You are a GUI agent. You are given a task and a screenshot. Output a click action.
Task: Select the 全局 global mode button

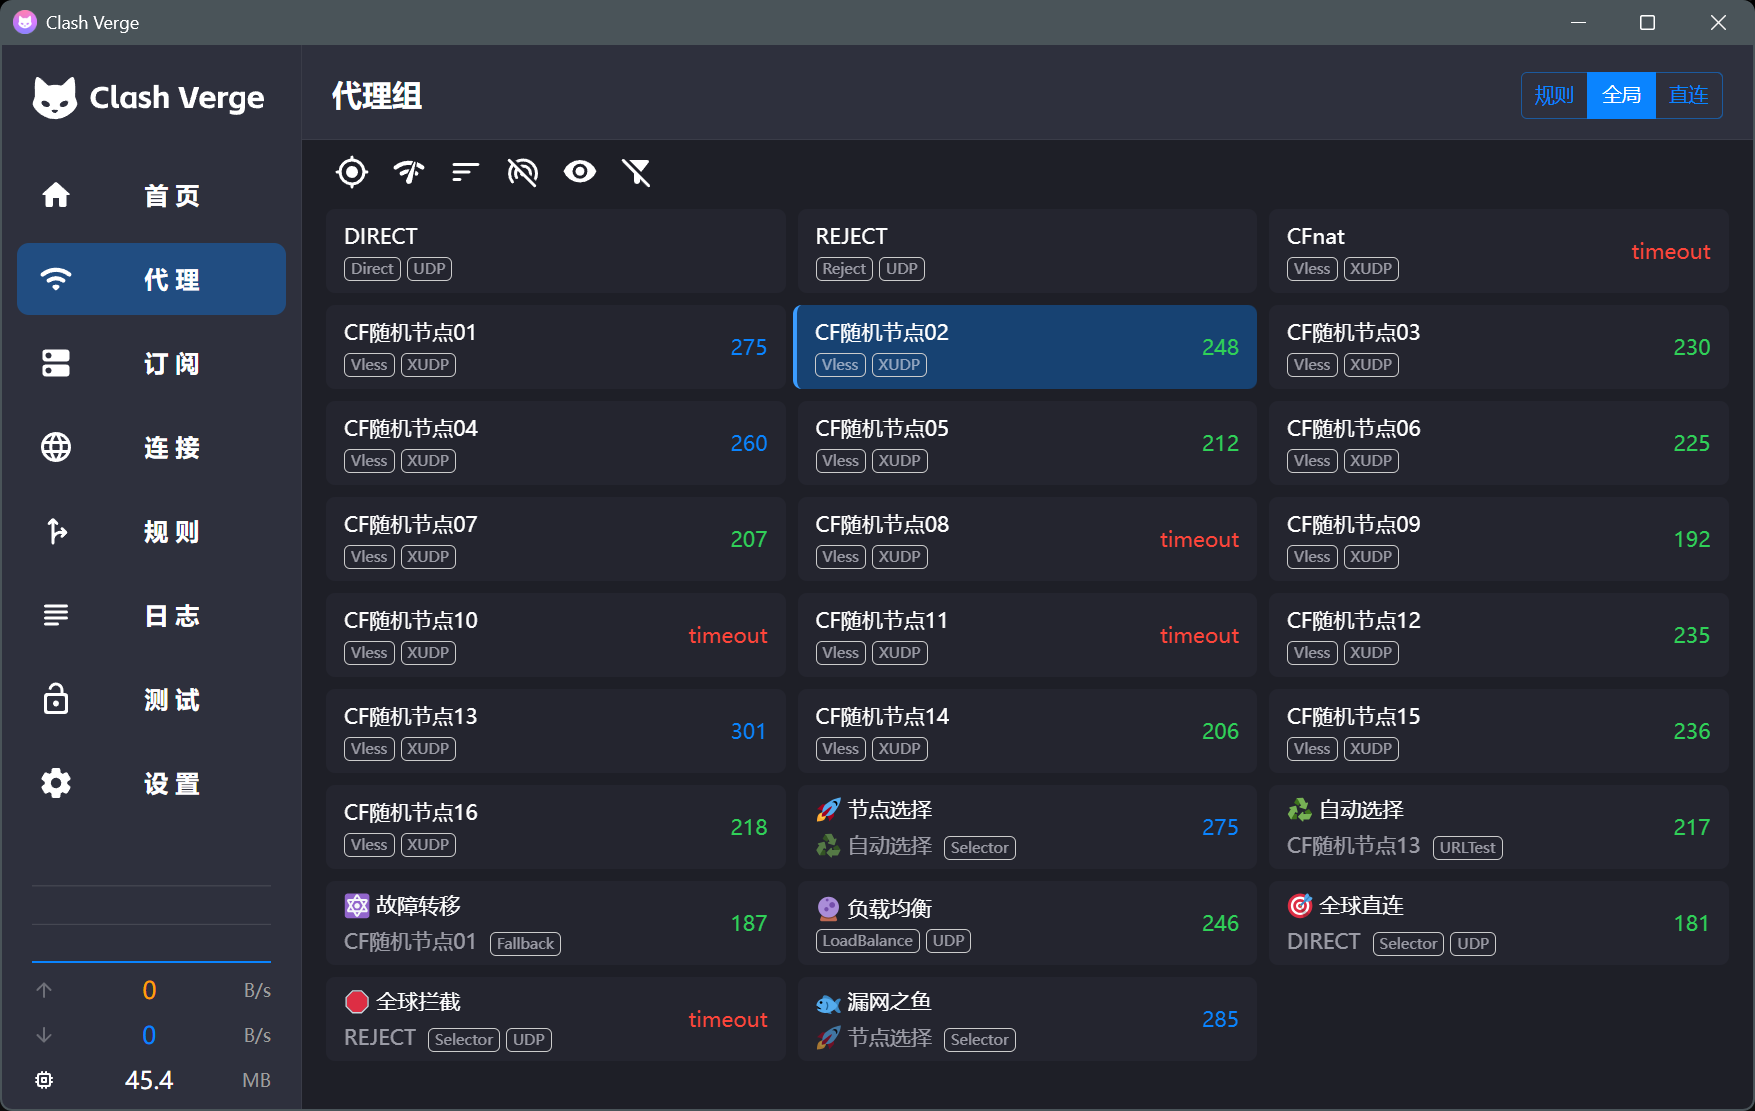click(1621, 95)
